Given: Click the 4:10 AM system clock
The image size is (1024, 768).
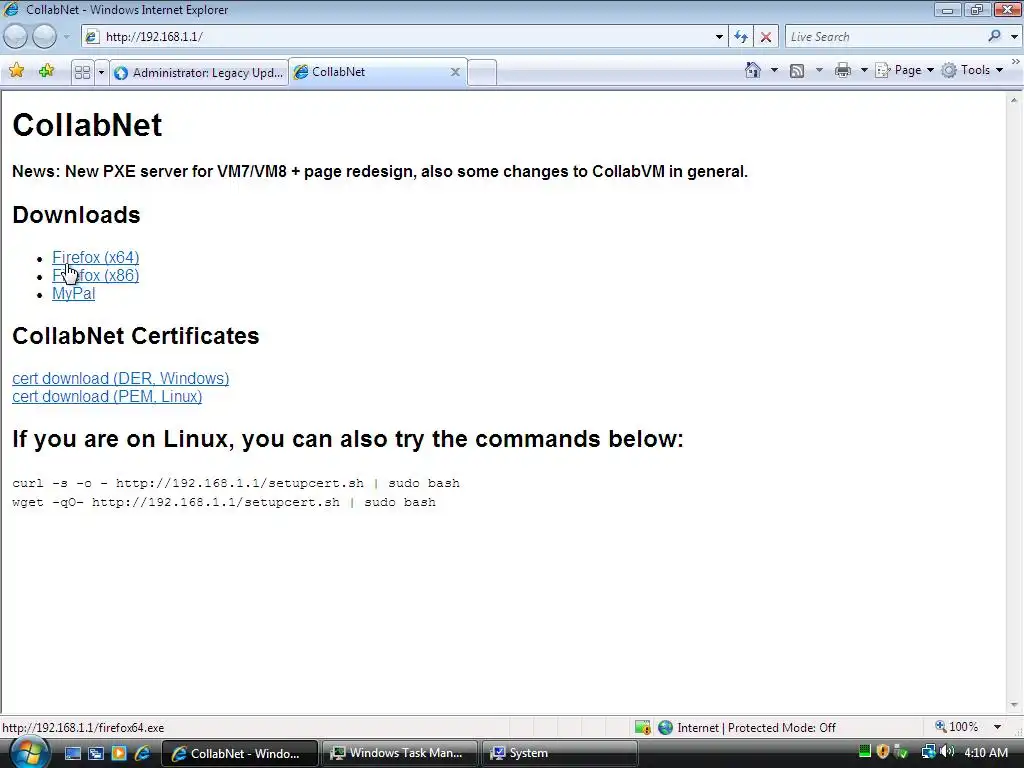Looking at the screenshot, I should pyautogui.click(x=985, y=753).
